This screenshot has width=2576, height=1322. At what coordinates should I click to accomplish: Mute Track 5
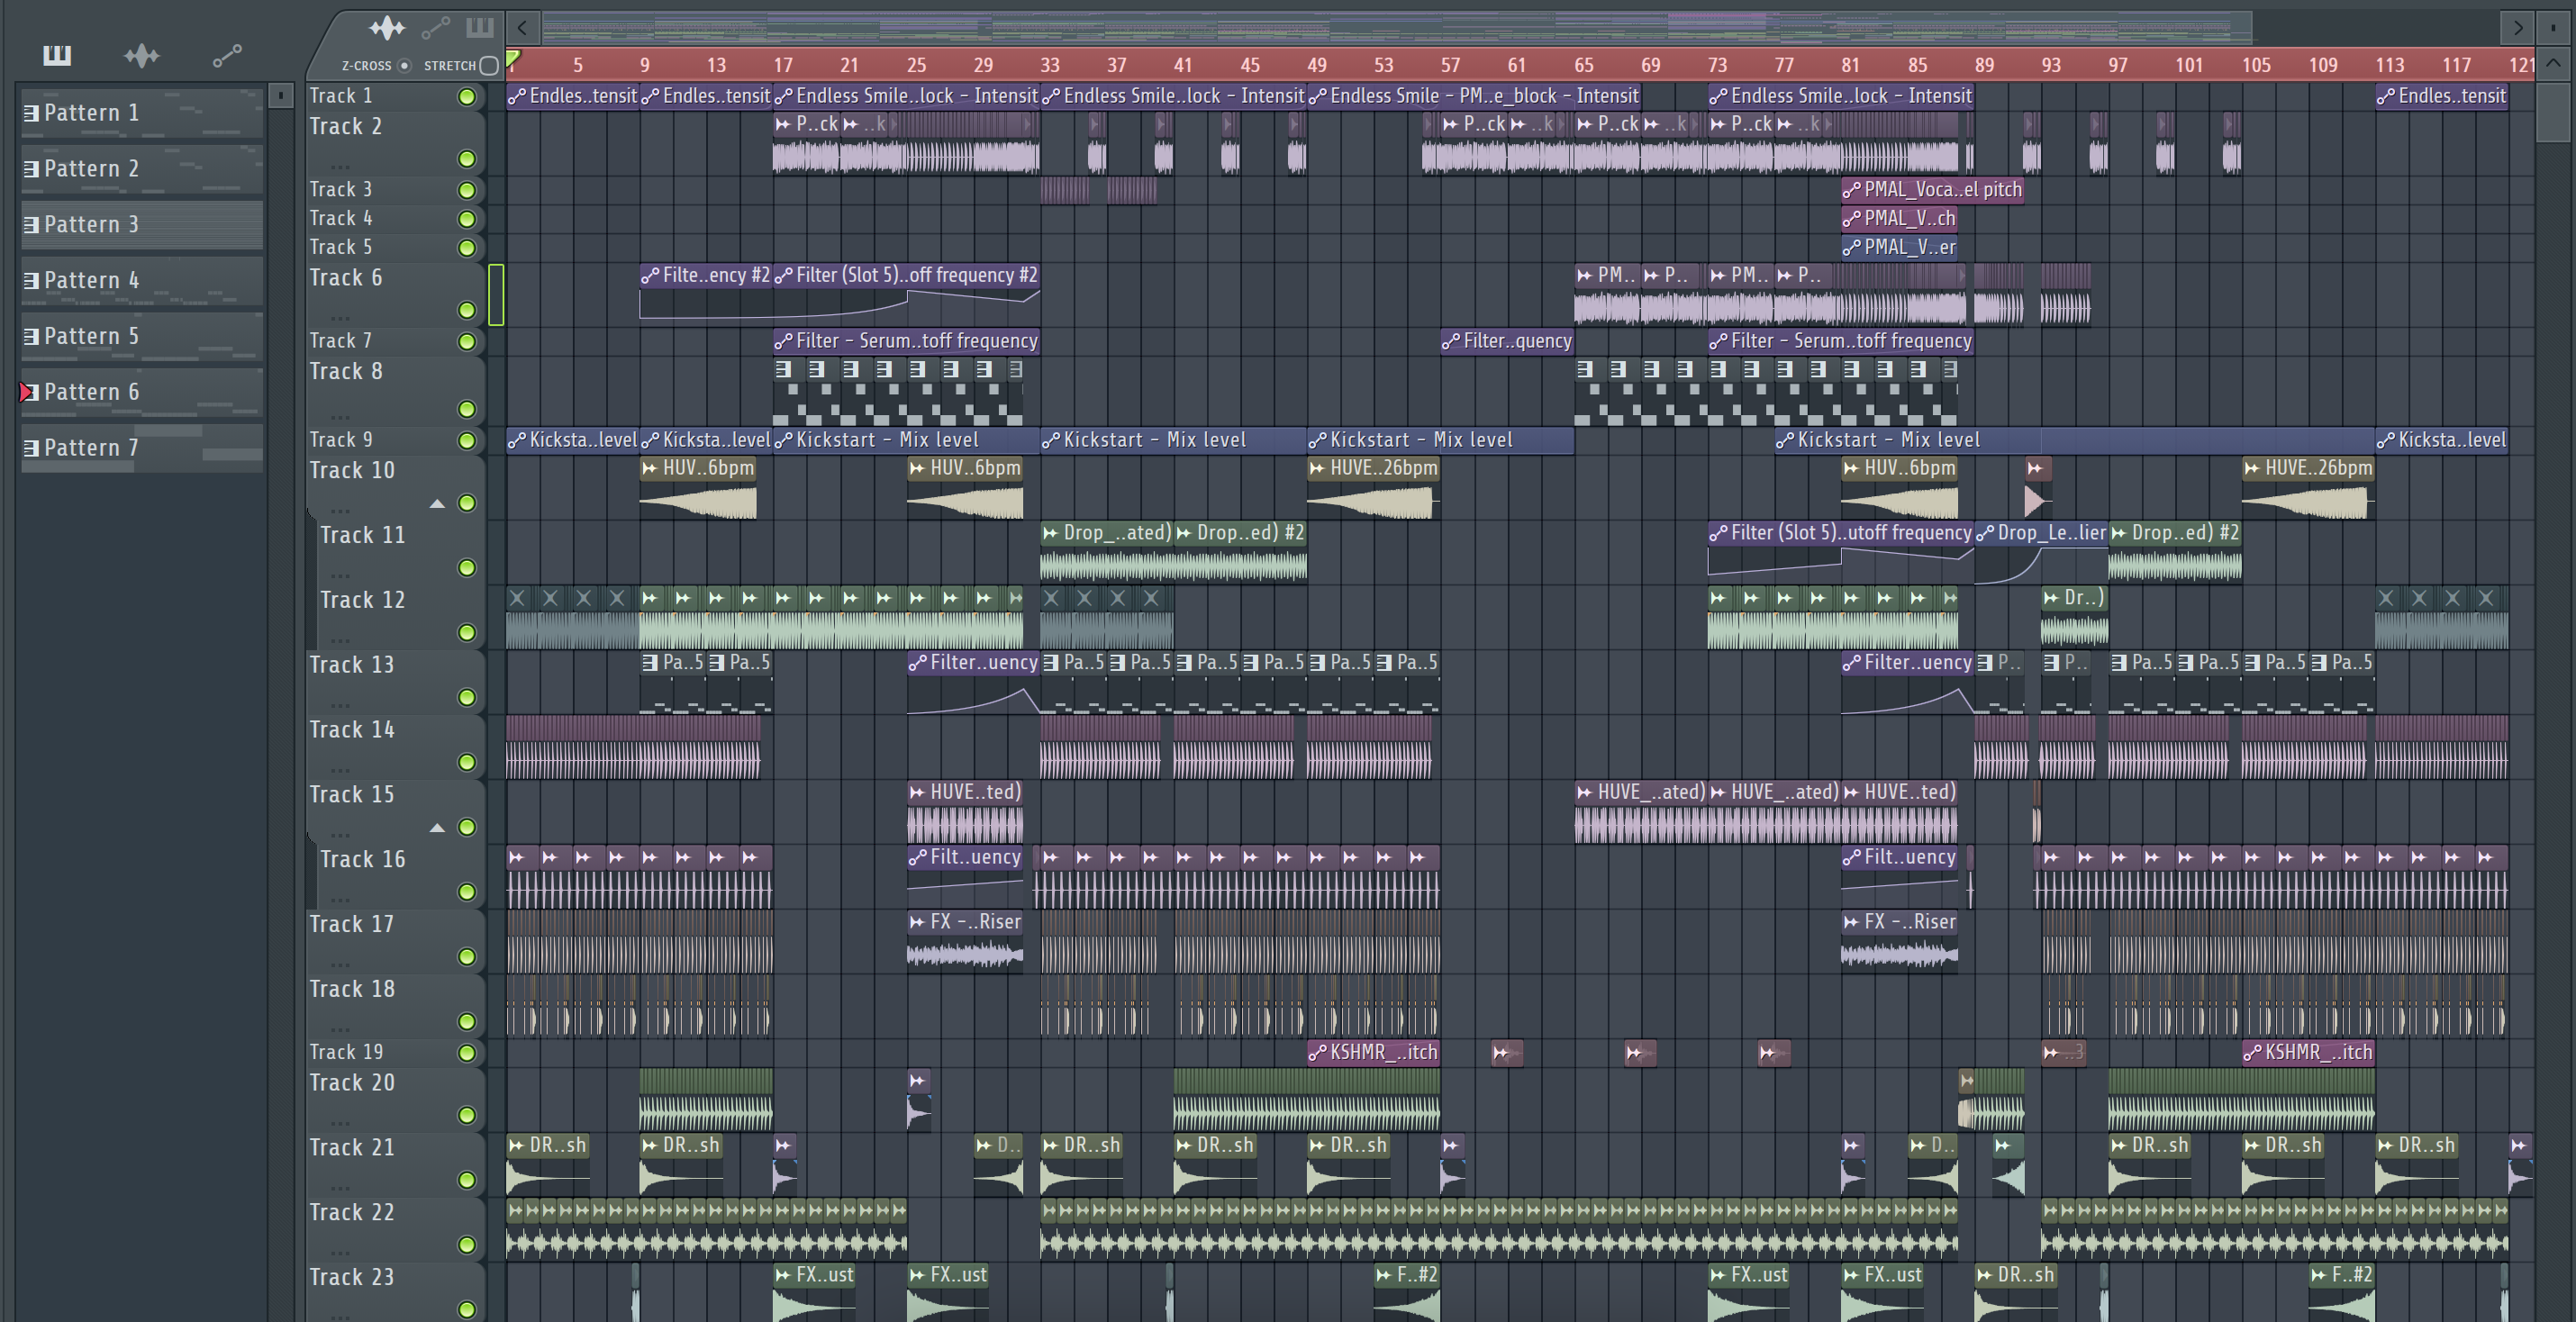point(466,248)
